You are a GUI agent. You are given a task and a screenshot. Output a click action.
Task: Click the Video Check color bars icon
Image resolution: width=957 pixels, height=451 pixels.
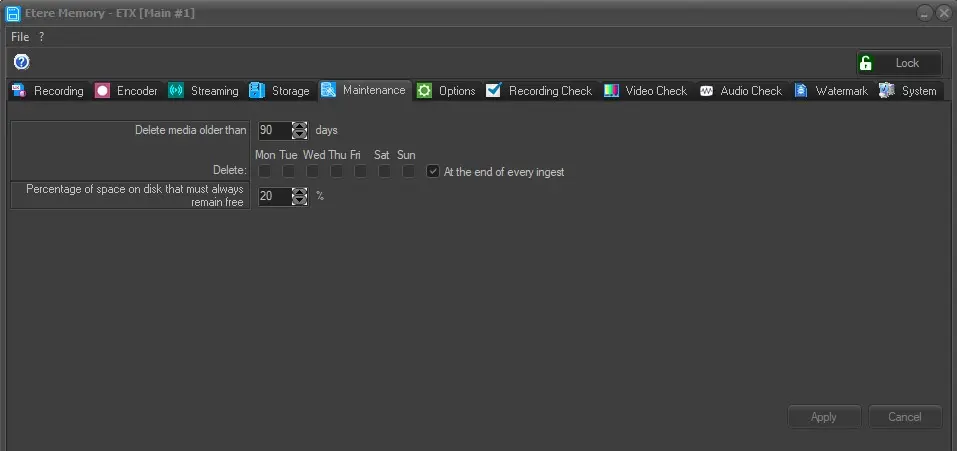[611, 91]
